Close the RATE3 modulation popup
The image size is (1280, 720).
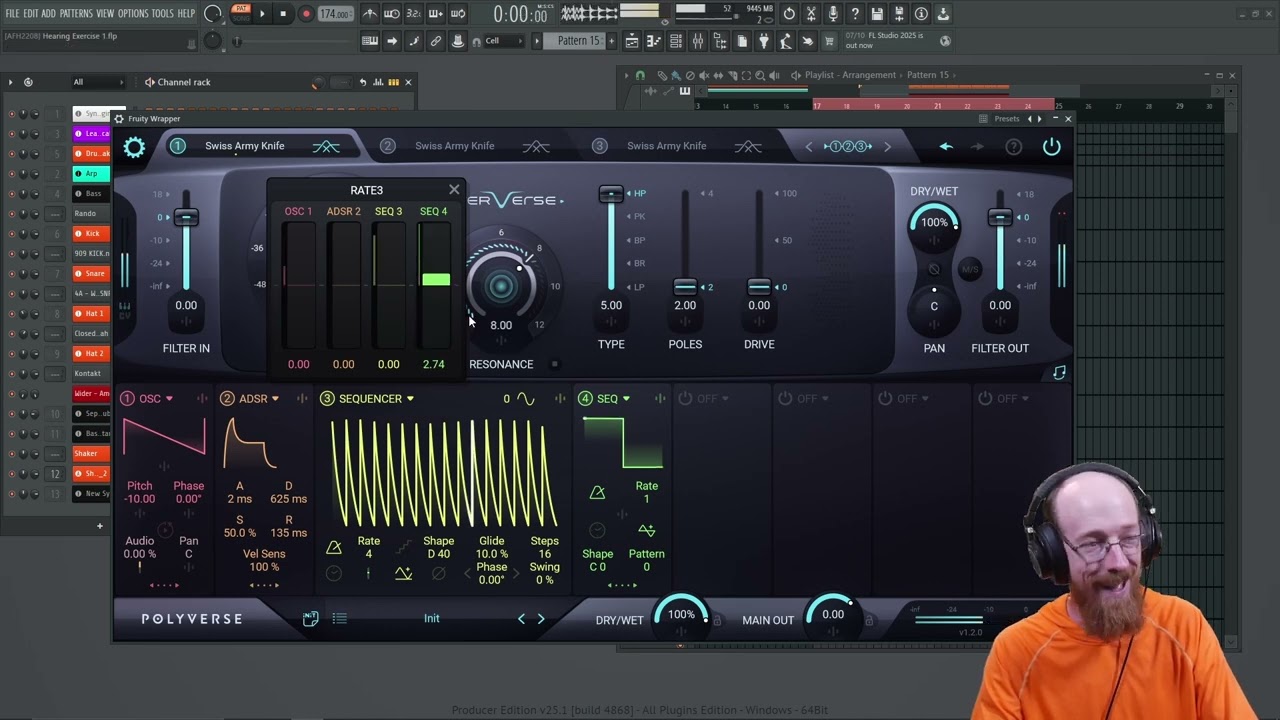(x=454, y=189)
